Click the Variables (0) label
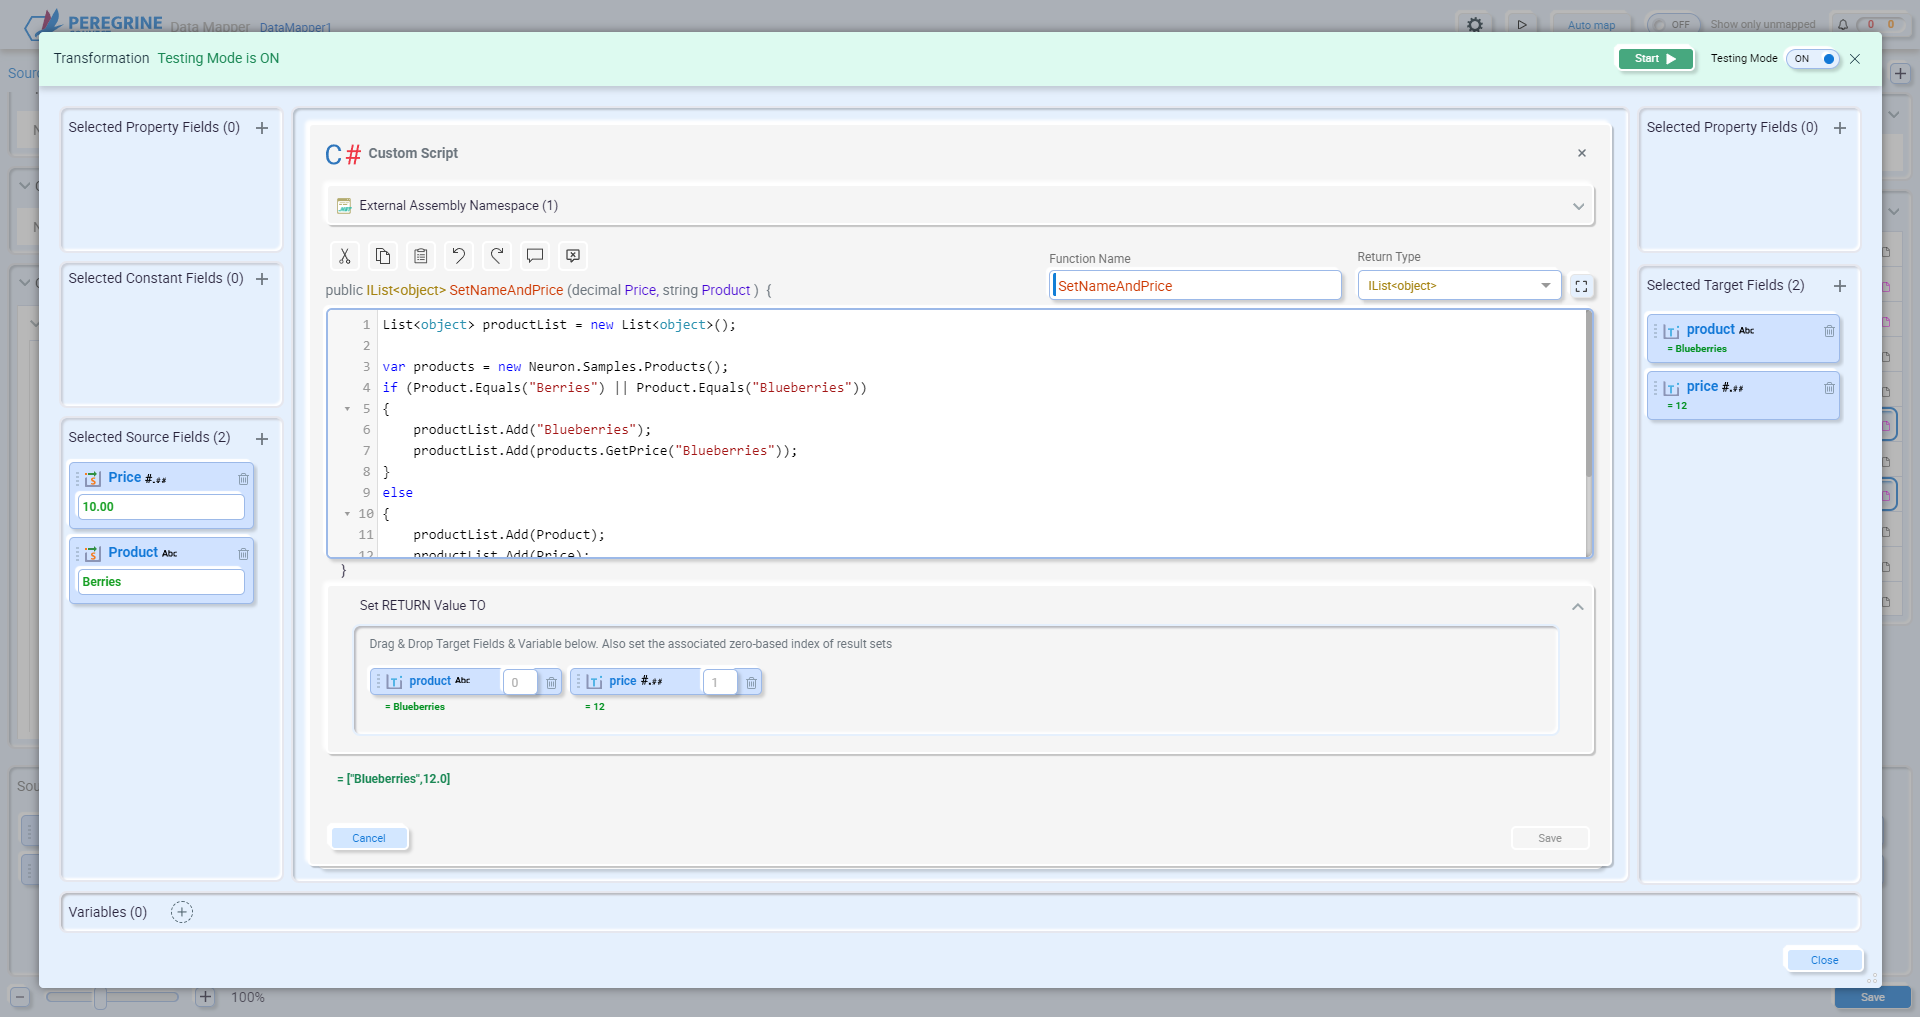The width and height of the screenshot is (1920, 1017). pyautogui.click(x=108, y=912)
